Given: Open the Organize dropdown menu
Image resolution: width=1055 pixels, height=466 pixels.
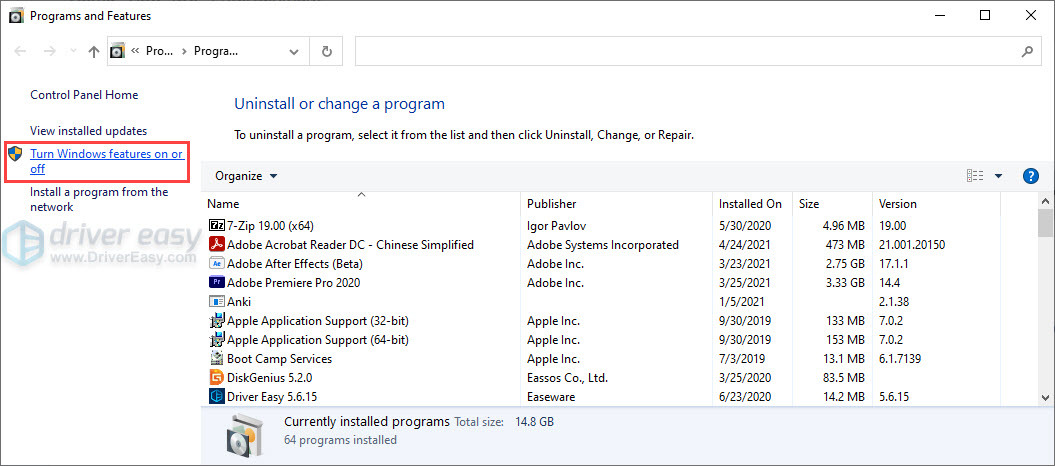Looking at the screenshot, I should click(246, 176).
